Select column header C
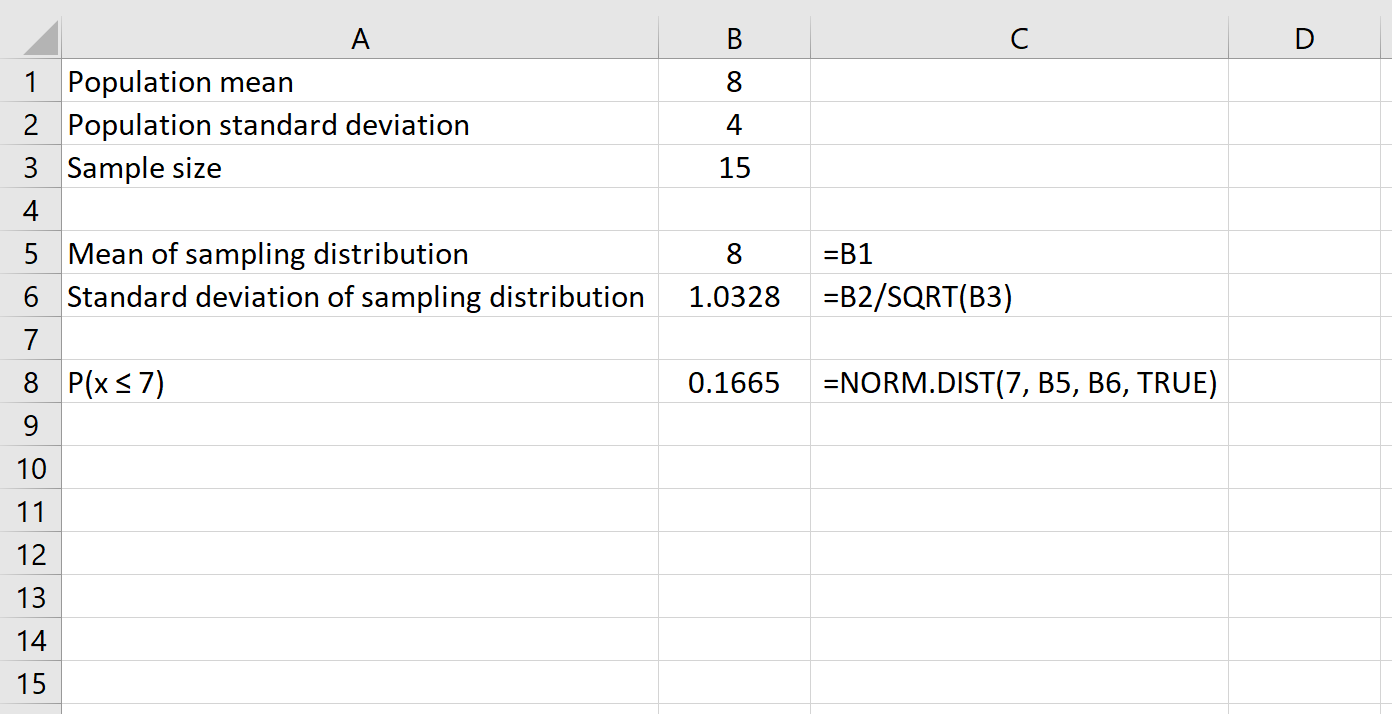The image size is (1392, 714). click(1017, 38)
